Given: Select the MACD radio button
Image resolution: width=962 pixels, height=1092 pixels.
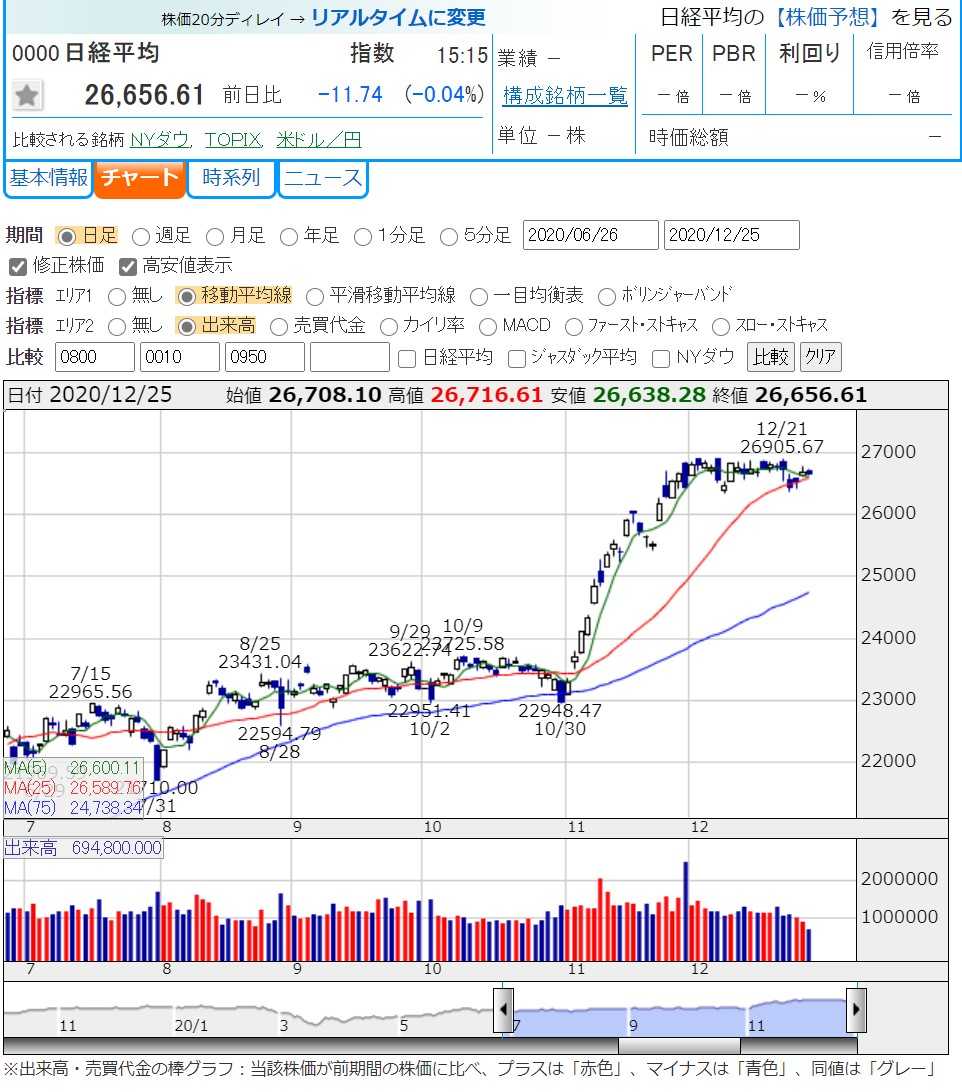Looking at the screenshot, I should 488,327.
